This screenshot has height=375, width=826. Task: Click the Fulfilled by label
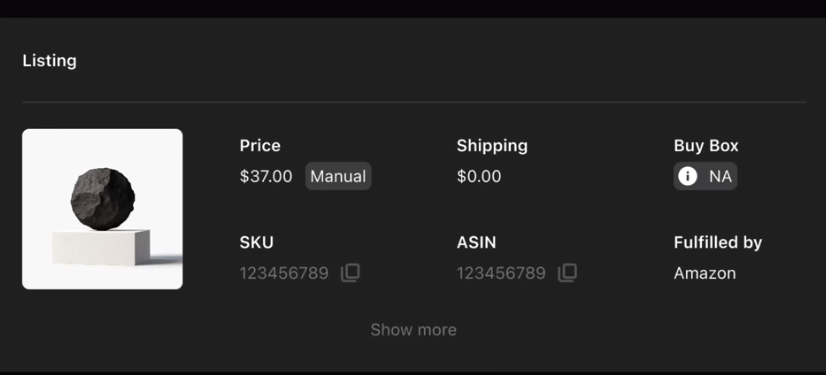718,243
